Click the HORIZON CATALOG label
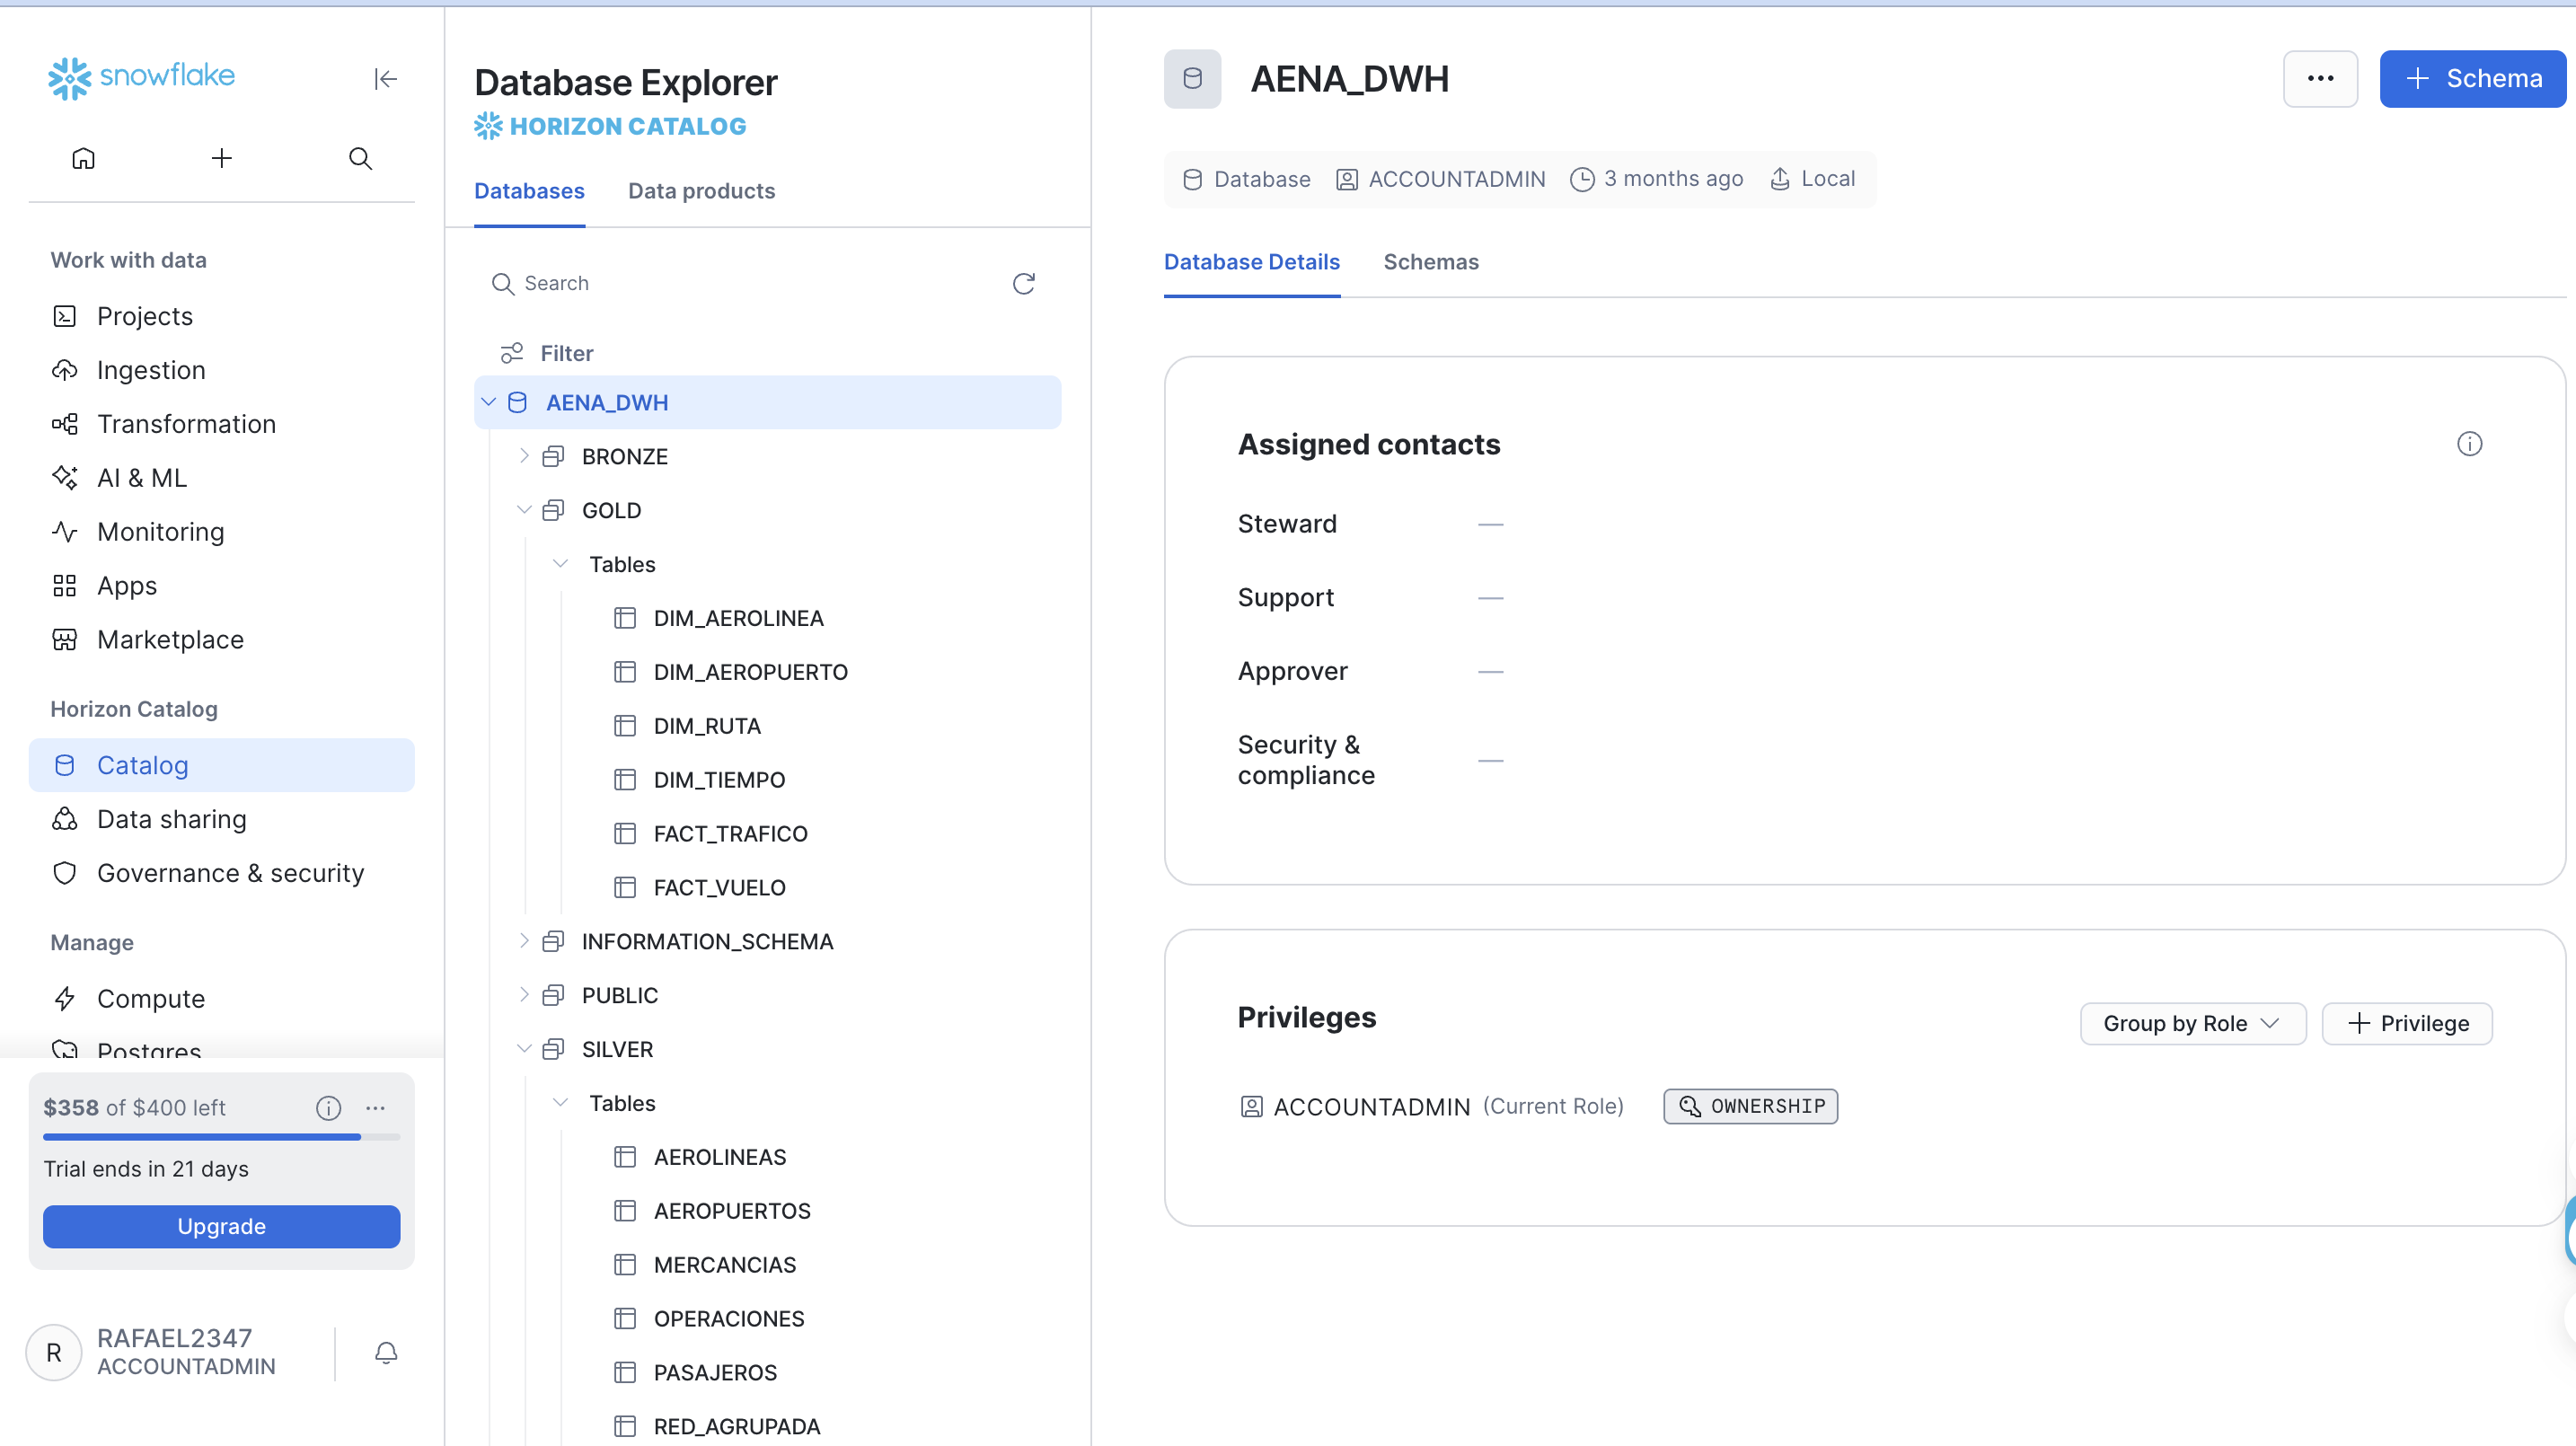Image resolution: width=2576 pixels, height=1446 pixels. coord(610,126)
